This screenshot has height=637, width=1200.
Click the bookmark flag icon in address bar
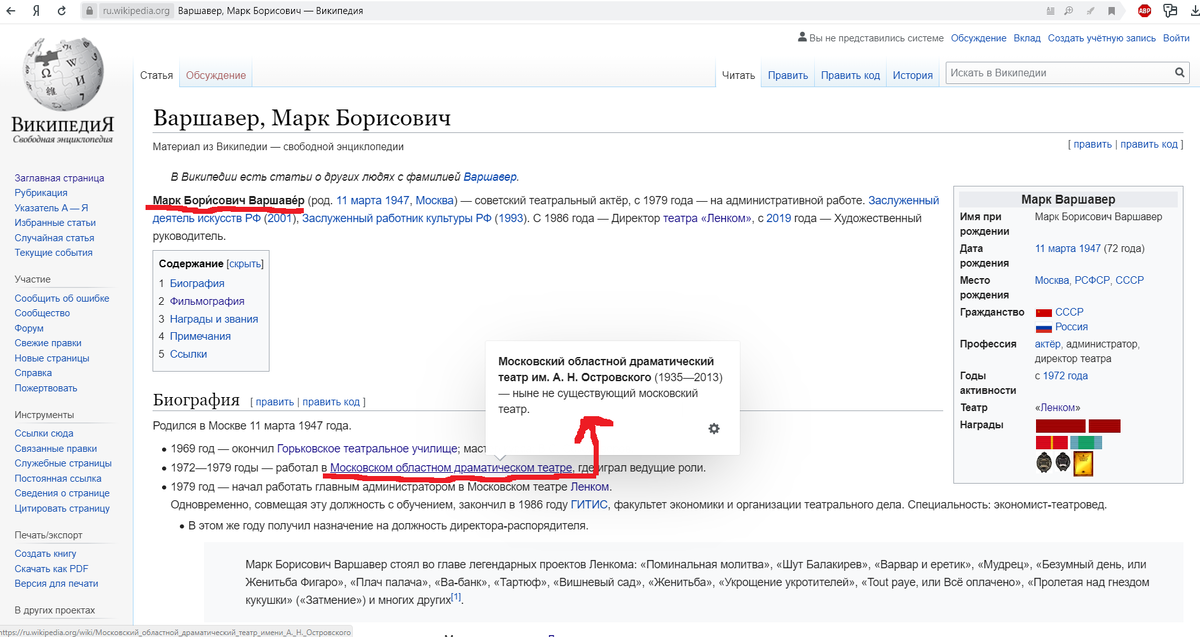click(x=1111, y=10)
